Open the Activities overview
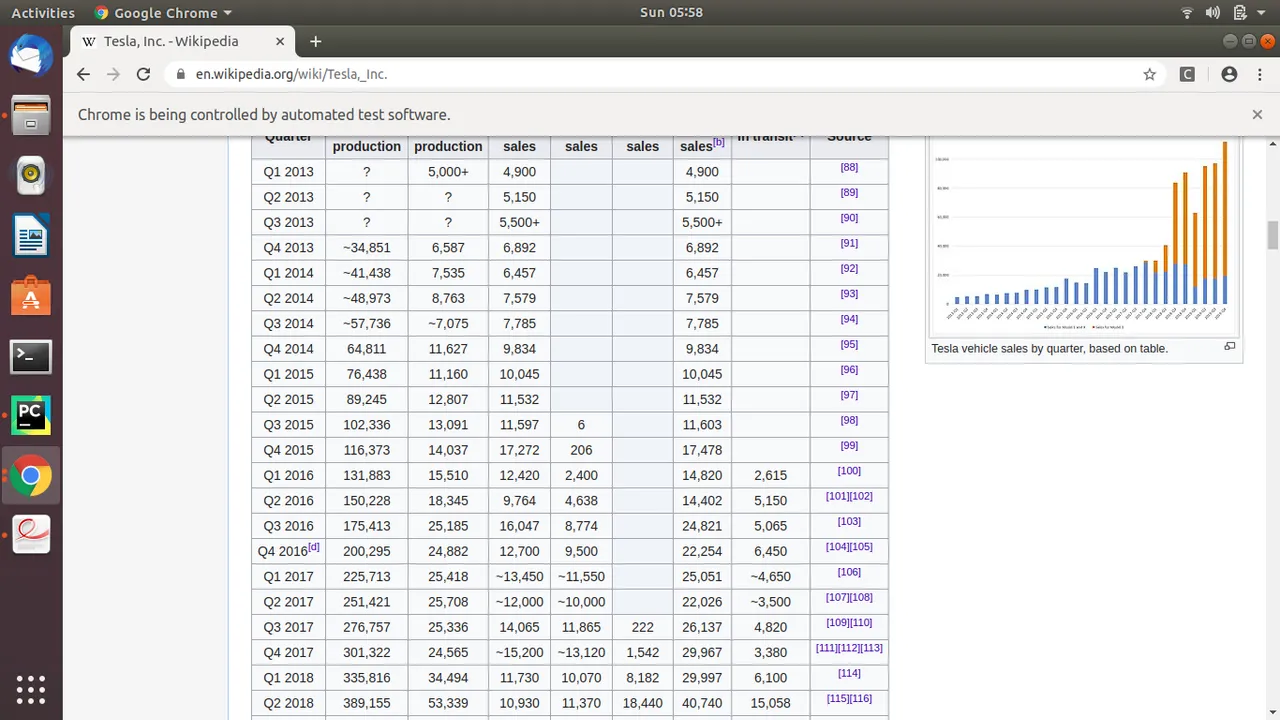 (x=43, y=13)
